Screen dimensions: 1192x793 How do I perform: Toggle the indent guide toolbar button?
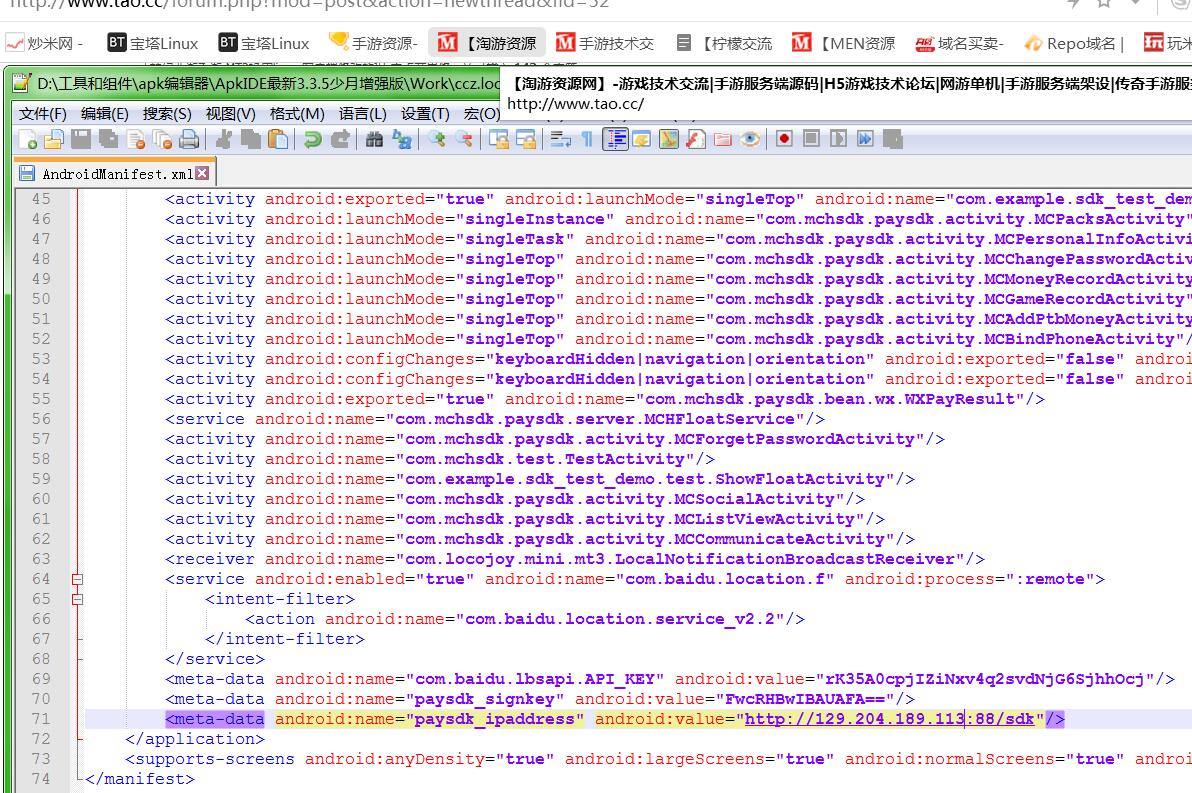pos(615,140)
